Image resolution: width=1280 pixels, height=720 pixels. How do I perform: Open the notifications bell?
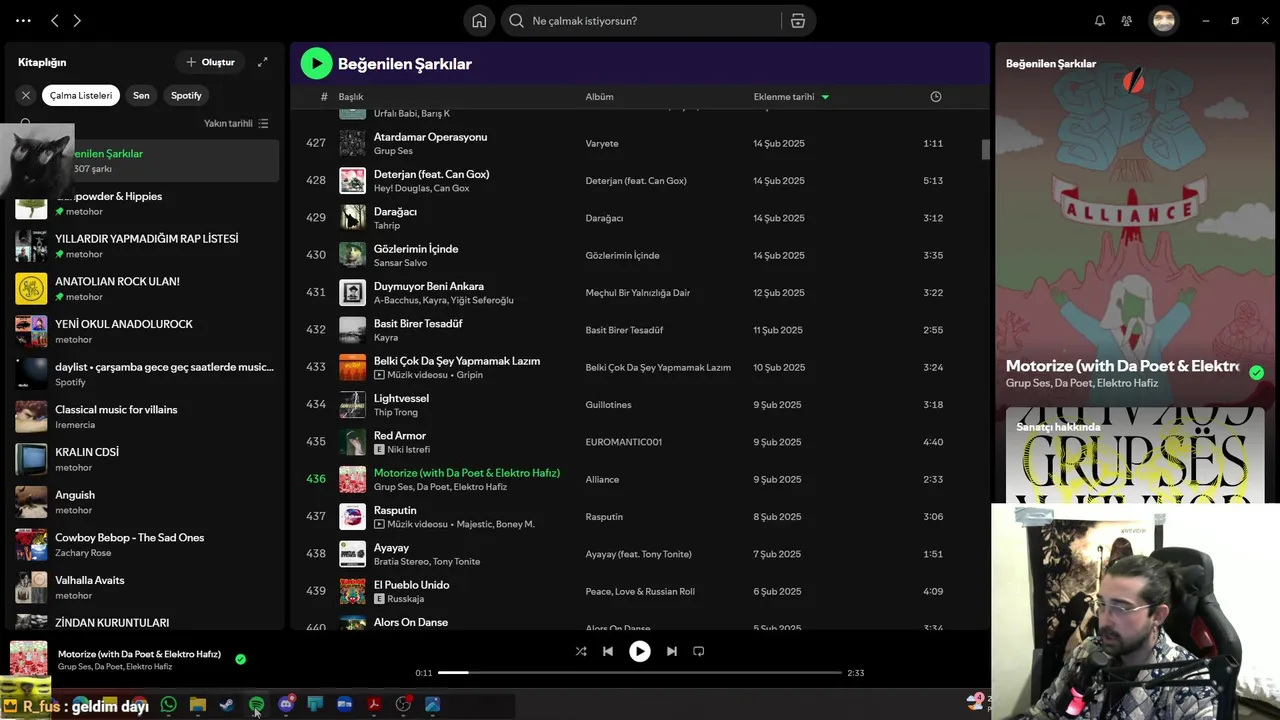pyautogui.click(x=1100, y=21)
